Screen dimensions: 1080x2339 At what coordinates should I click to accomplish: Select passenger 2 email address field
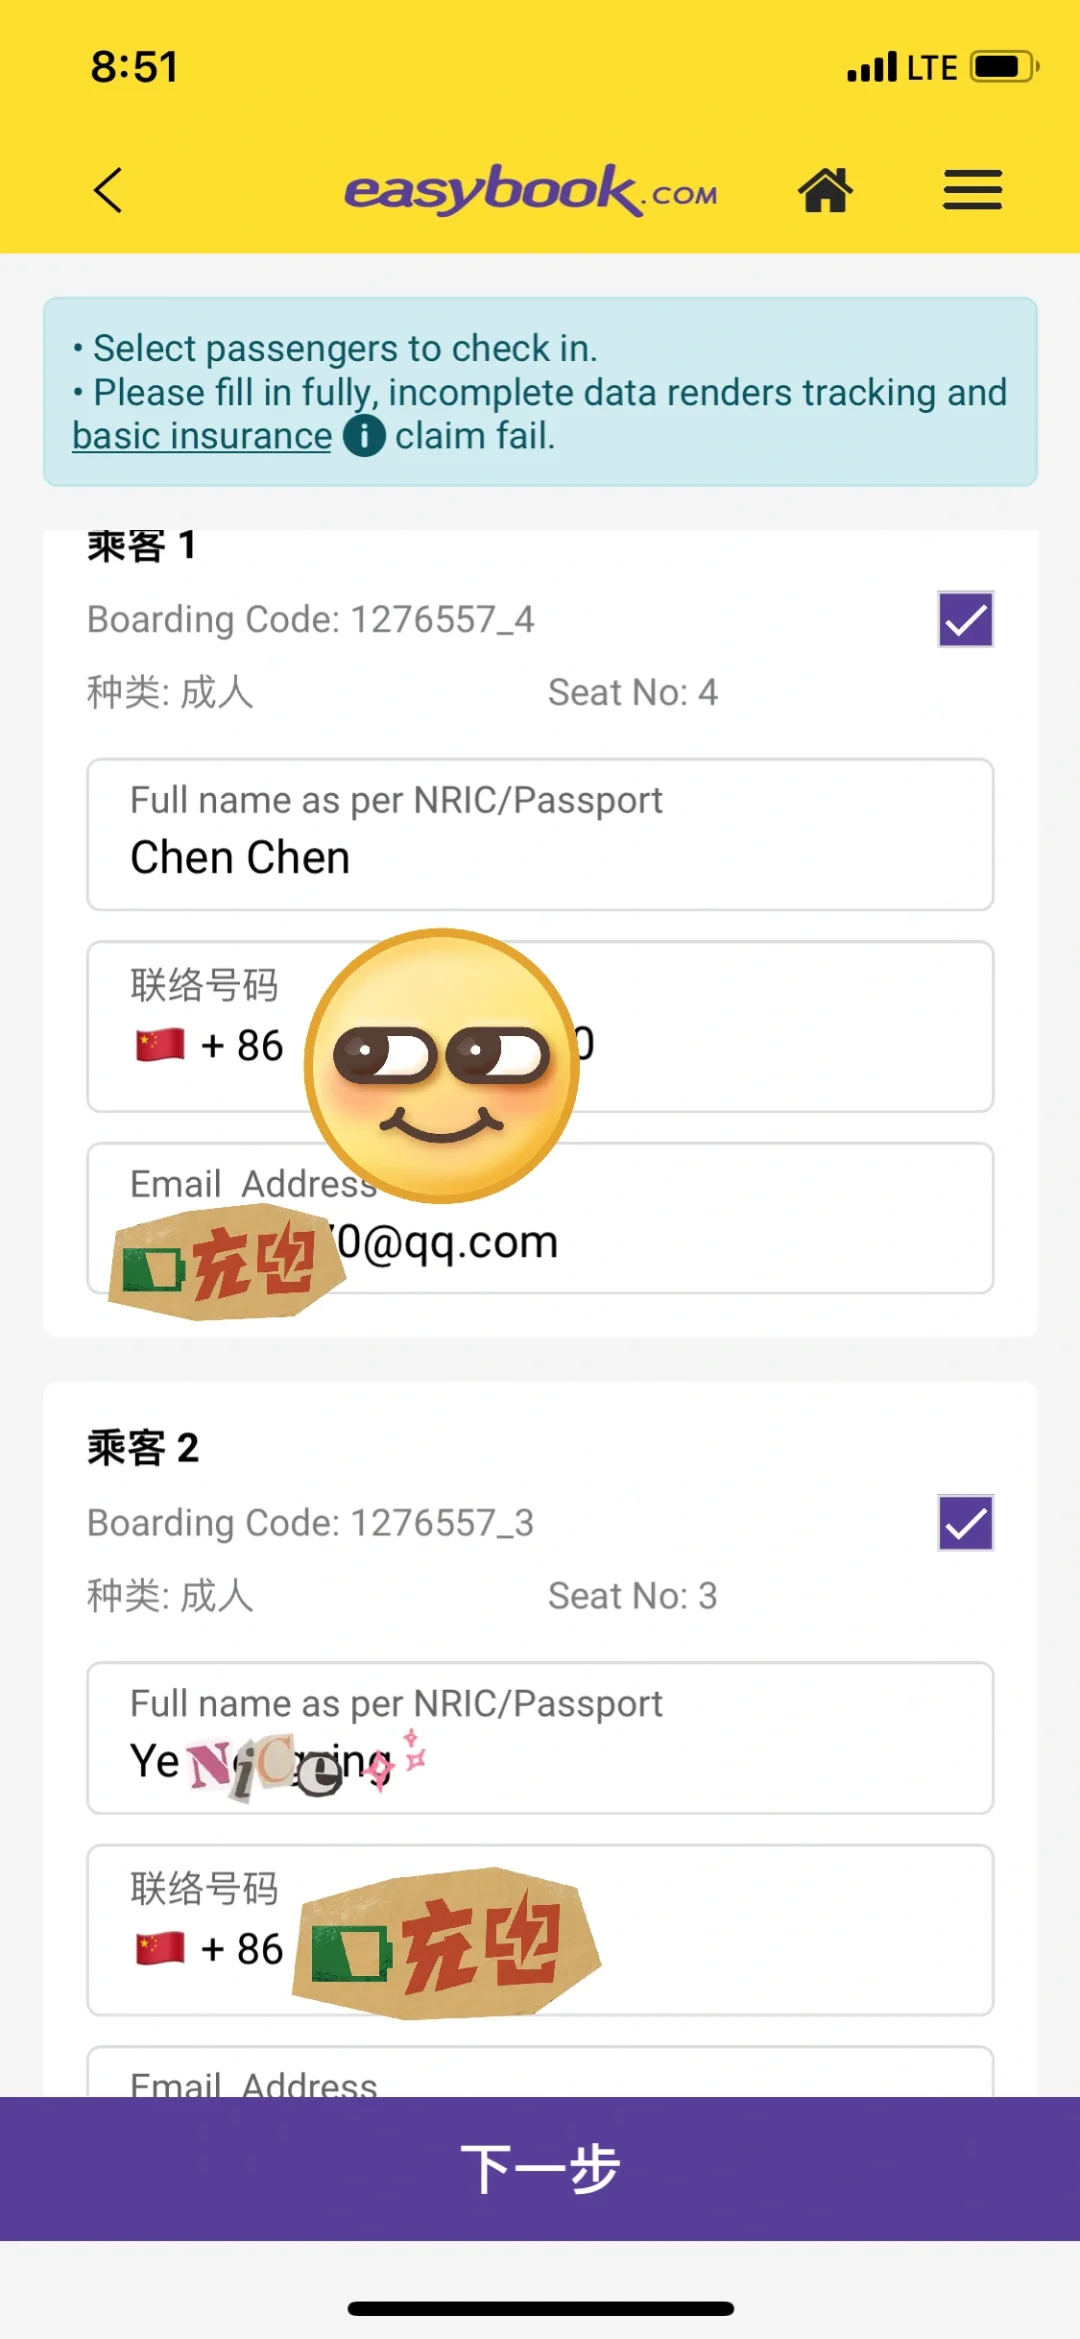pyautogui.click(x=540, y=2072)
